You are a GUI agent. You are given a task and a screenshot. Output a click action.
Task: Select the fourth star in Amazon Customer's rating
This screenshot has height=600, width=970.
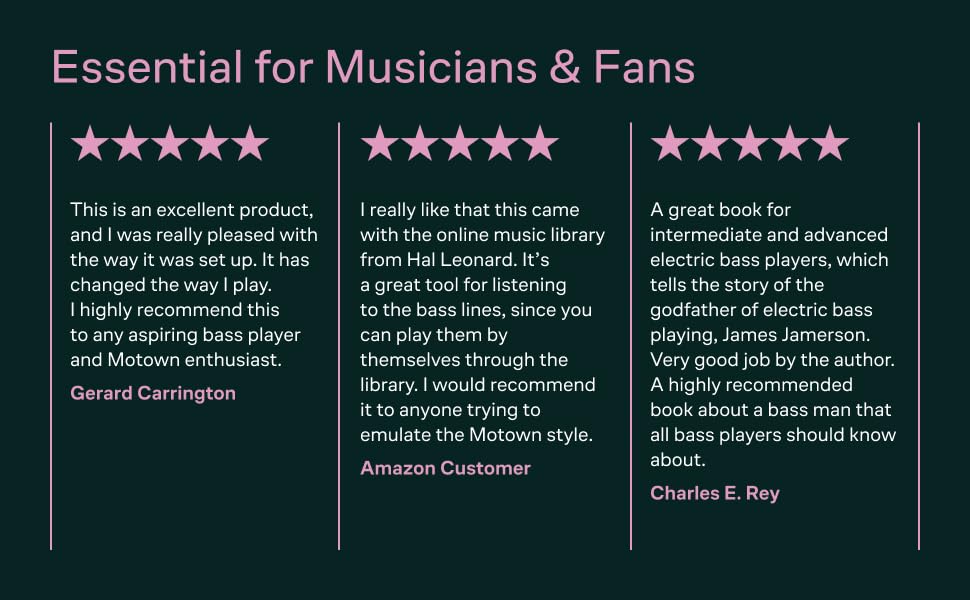tap(500, 144)
